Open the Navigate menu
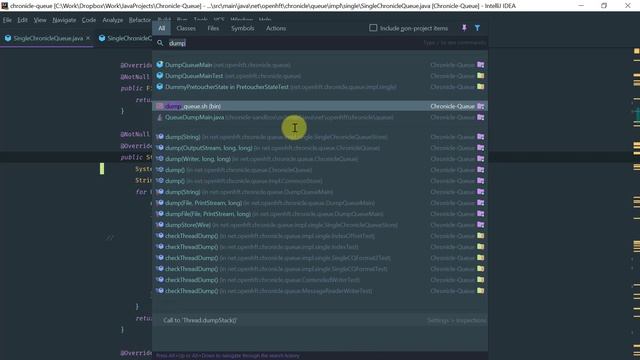This screenshot has height=360, width=640. click(64, 20)
